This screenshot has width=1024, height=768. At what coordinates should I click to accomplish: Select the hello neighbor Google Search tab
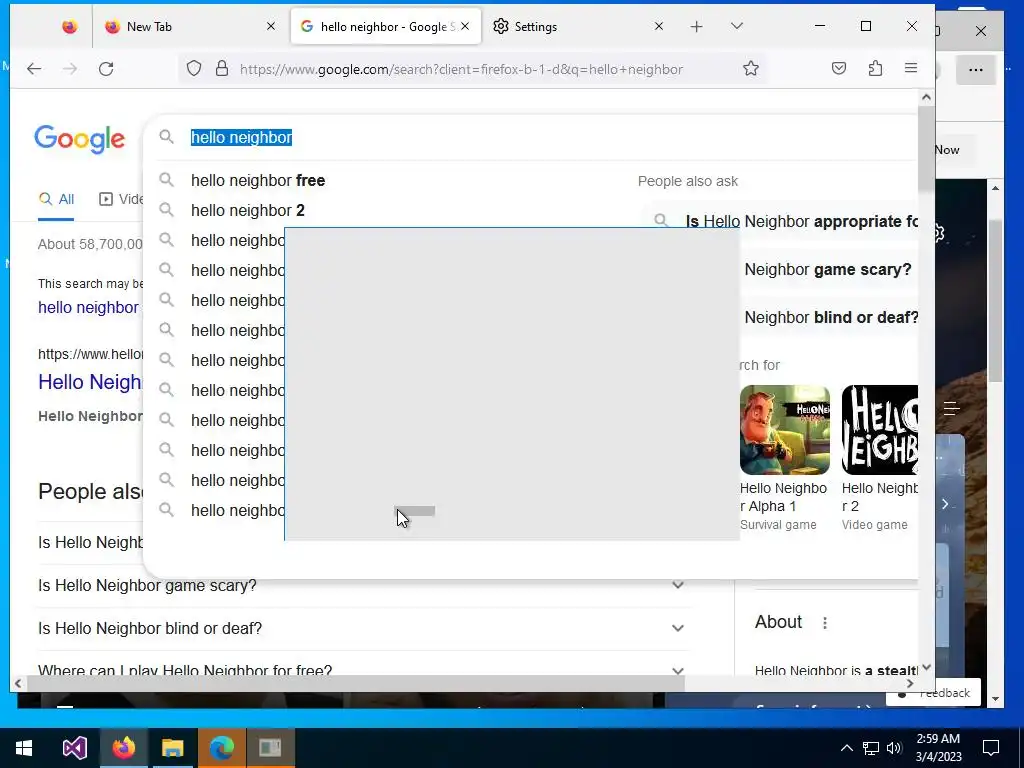coord(385,27)
